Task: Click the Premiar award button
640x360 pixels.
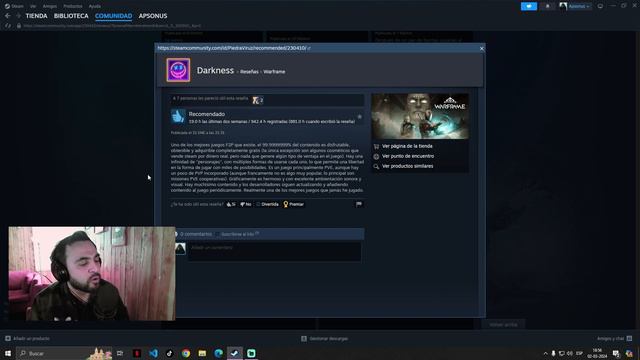Action: click(x=293, y=204)
